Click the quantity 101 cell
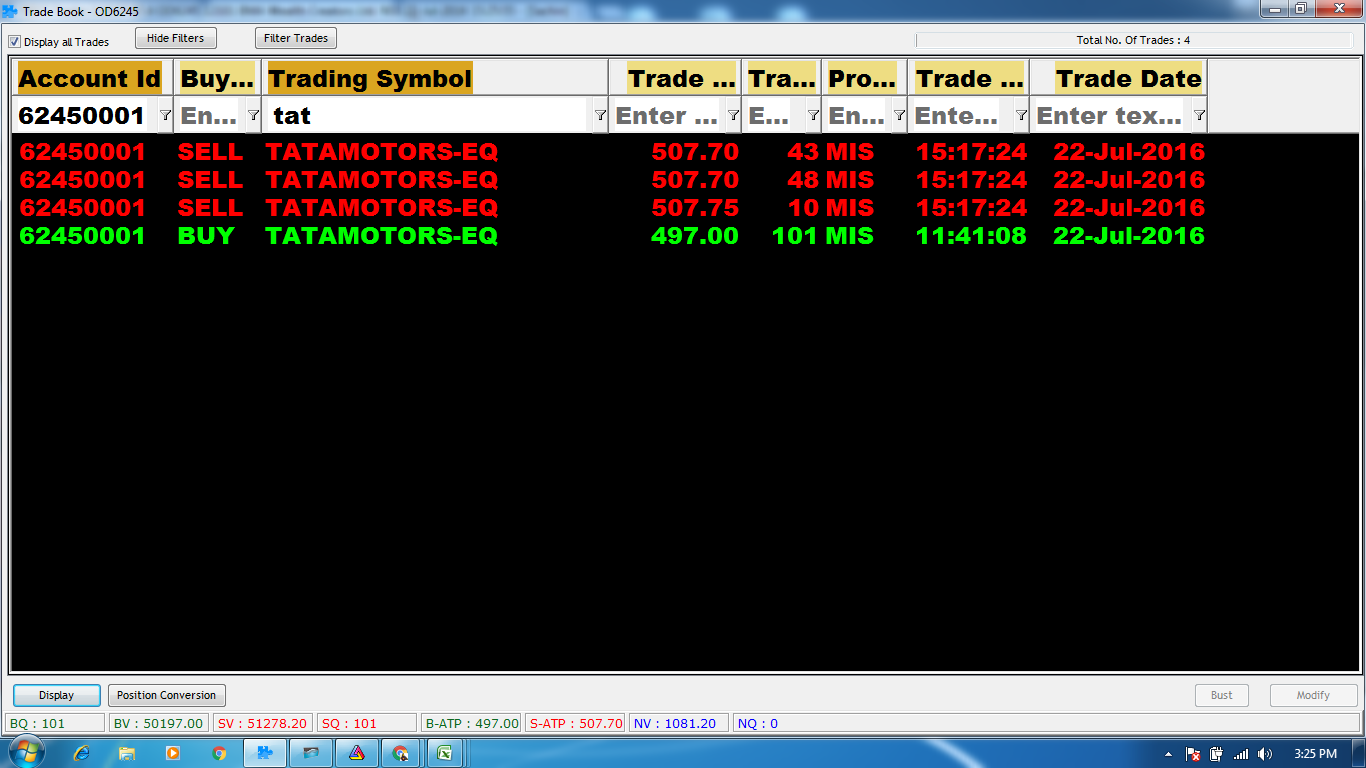The height and width of the screenshot is (768, 1366). [x=795, y=236]
